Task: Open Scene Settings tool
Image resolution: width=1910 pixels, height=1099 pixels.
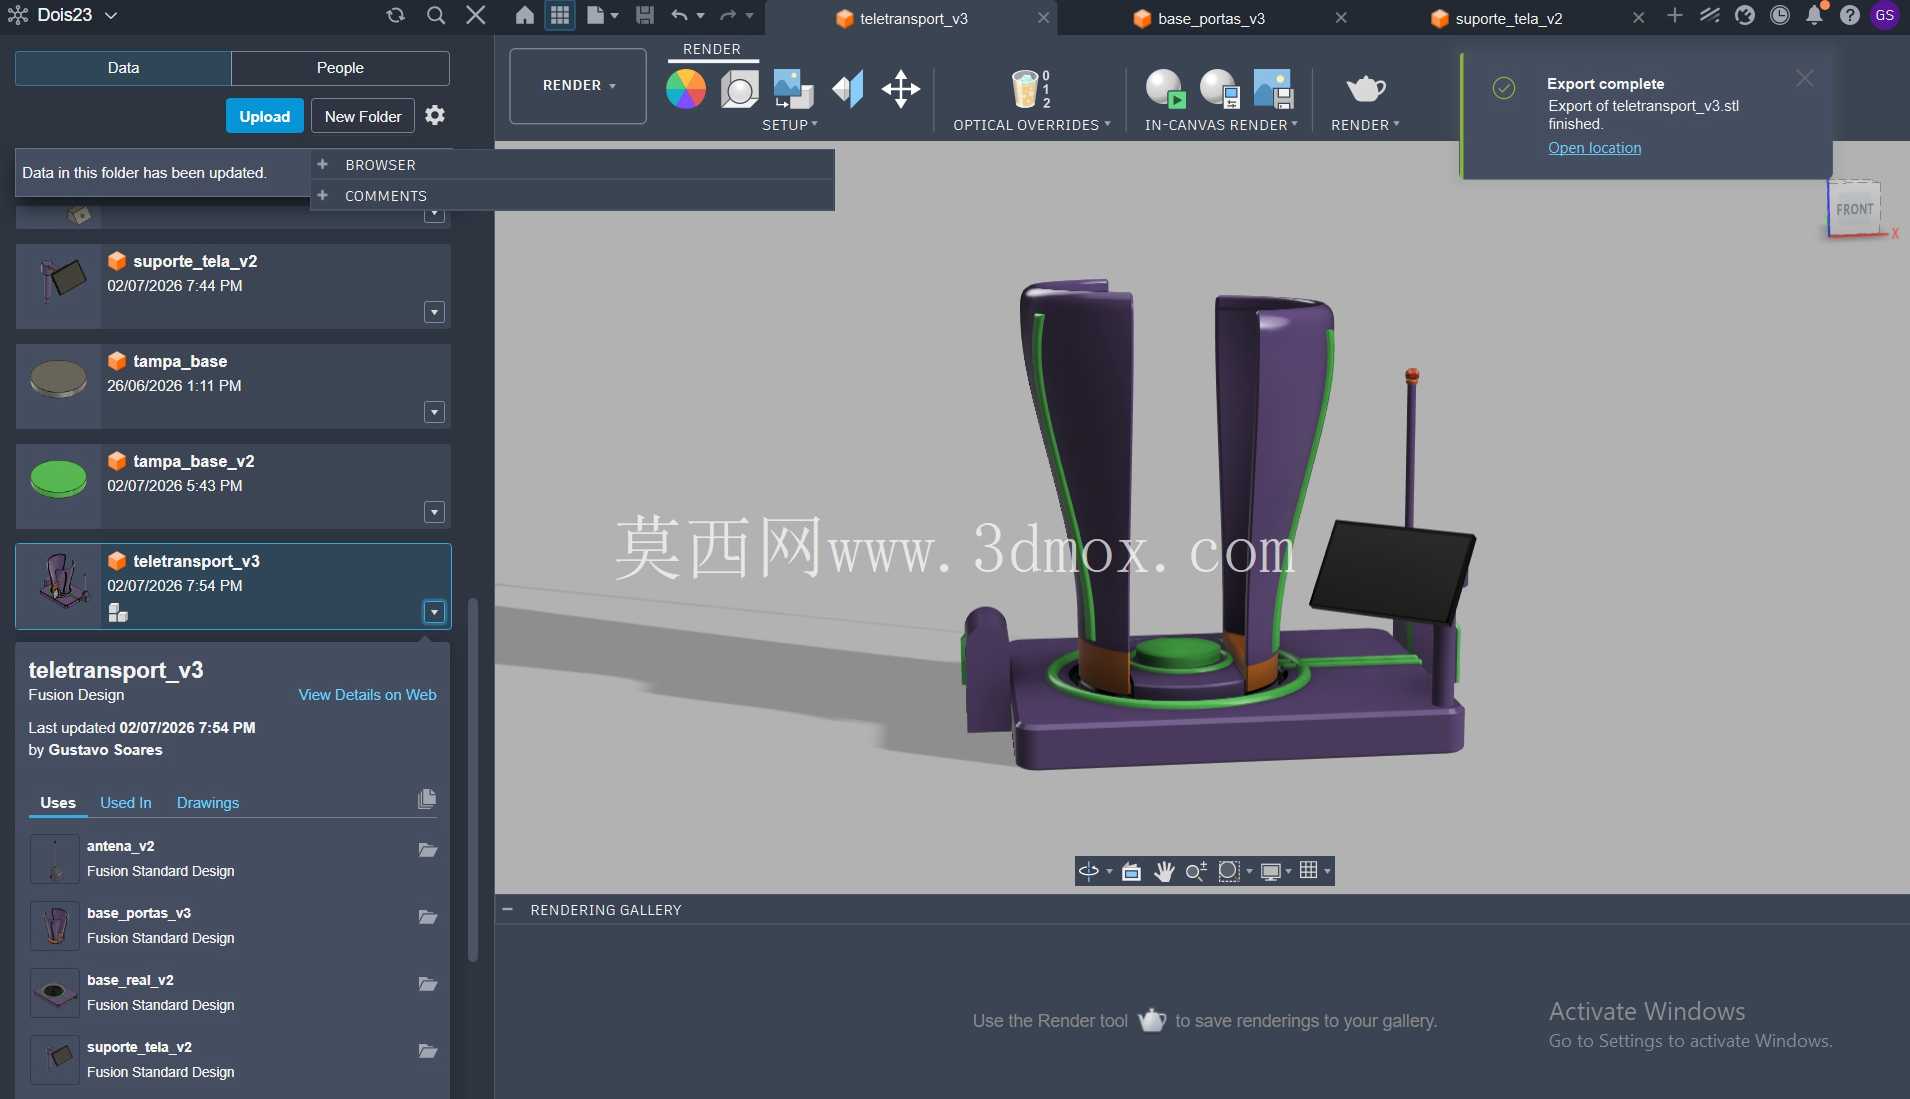Action: click(739, 89)
